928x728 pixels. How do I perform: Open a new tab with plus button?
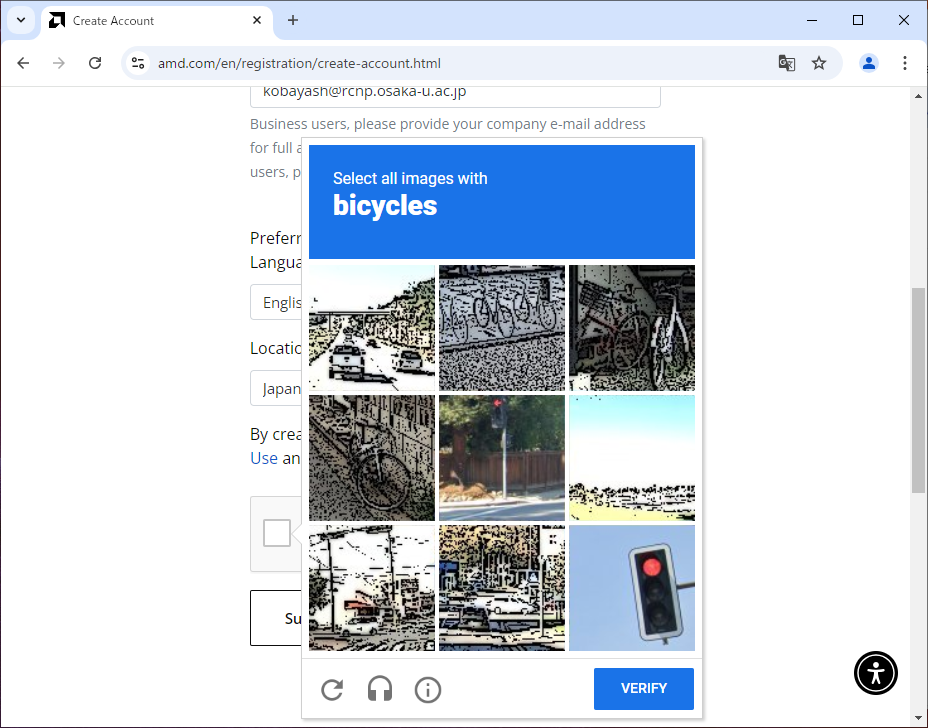pyautogui.click(x=293, y=20)
